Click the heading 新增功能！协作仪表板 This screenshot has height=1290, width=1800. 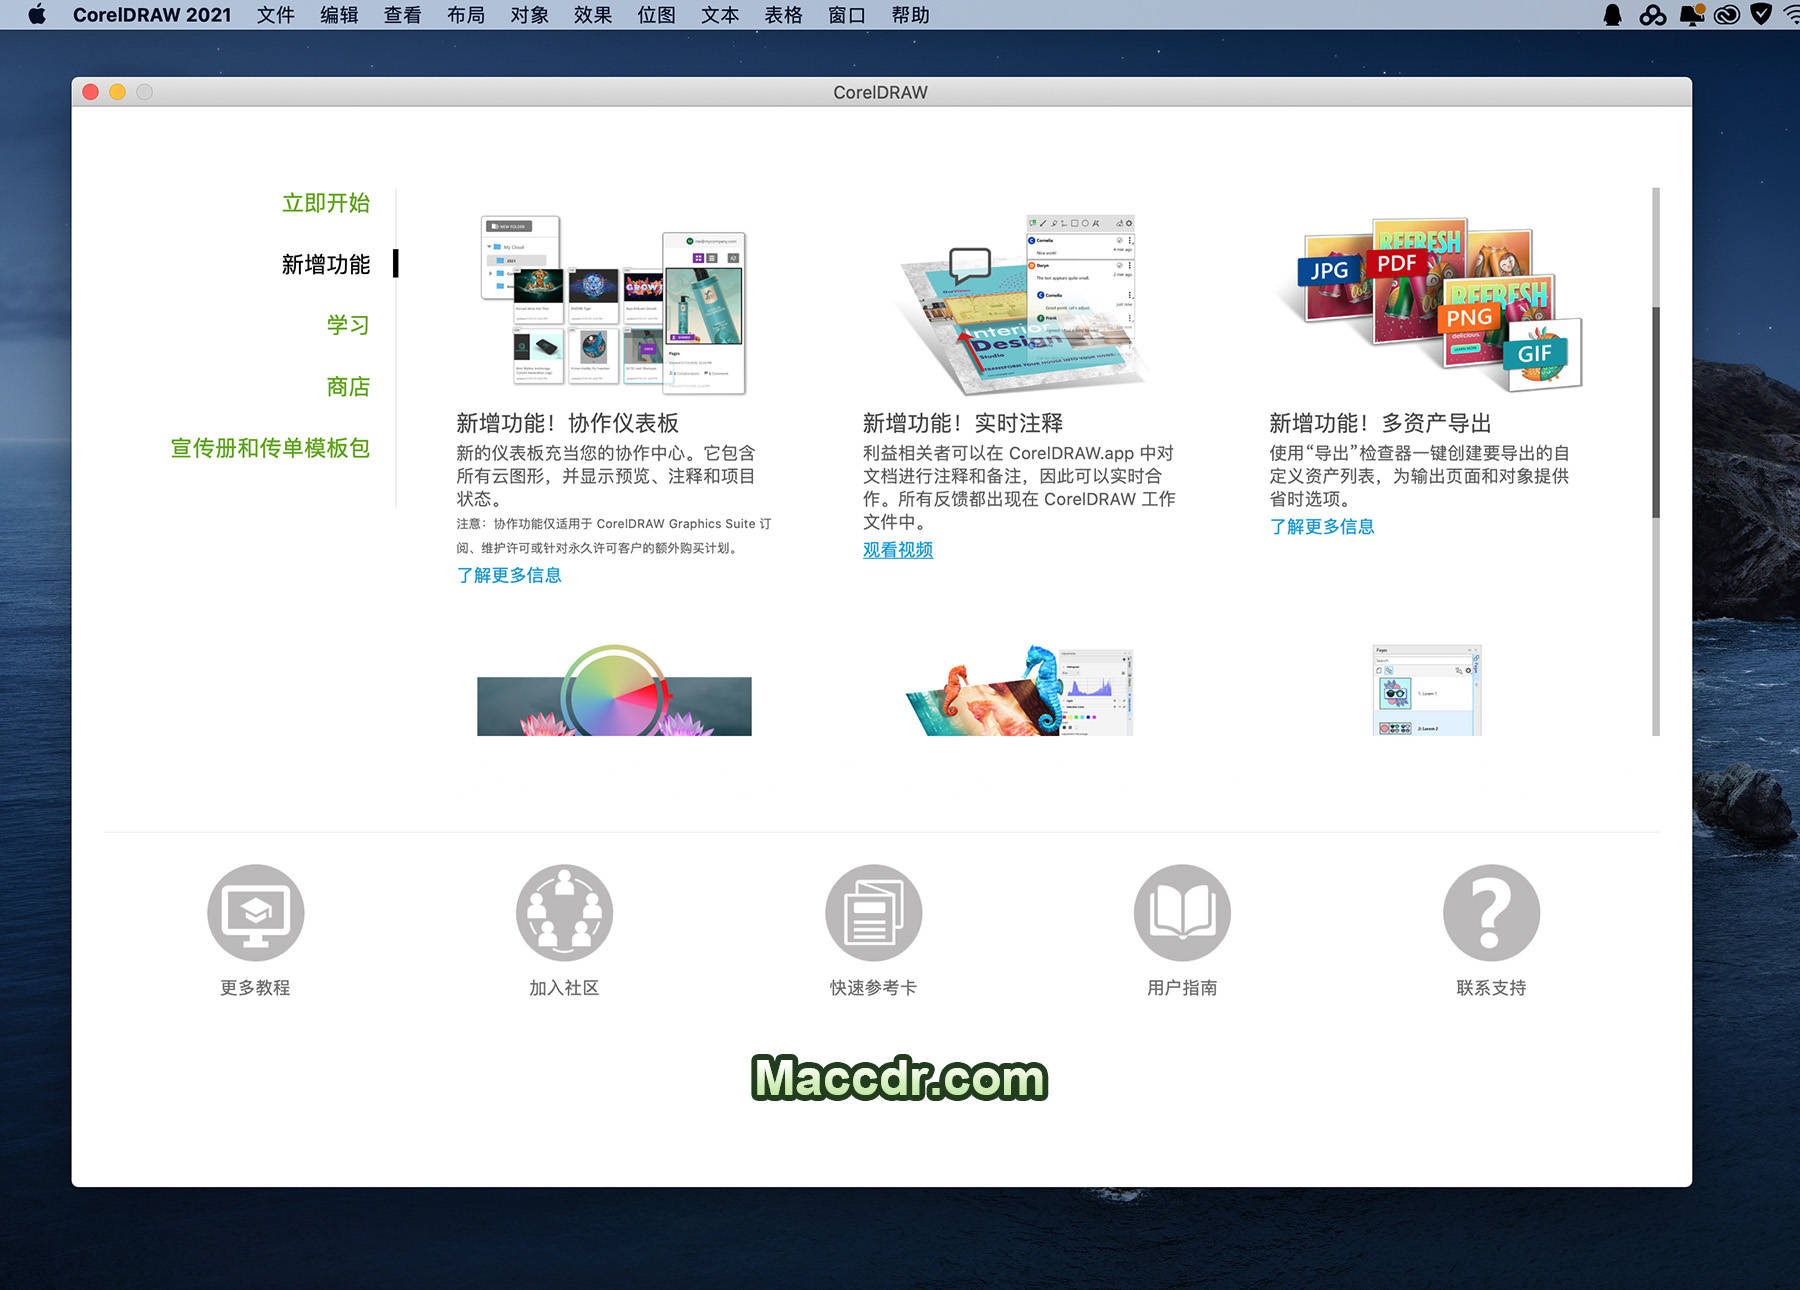point(567,423)
